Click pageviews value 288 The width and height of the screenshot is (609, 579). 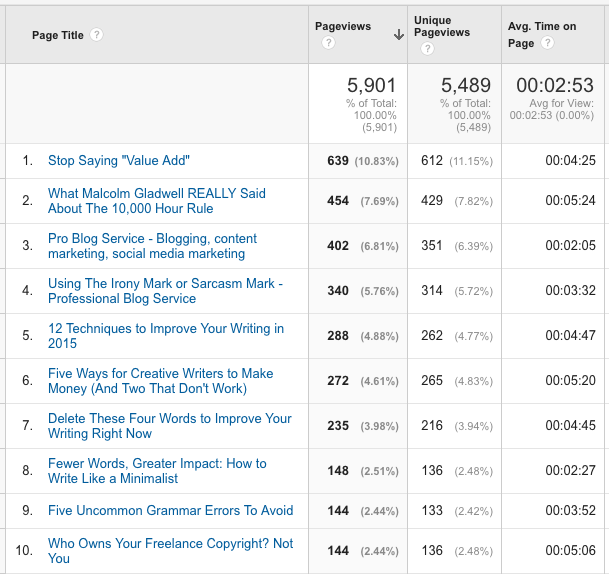(338, 336)
